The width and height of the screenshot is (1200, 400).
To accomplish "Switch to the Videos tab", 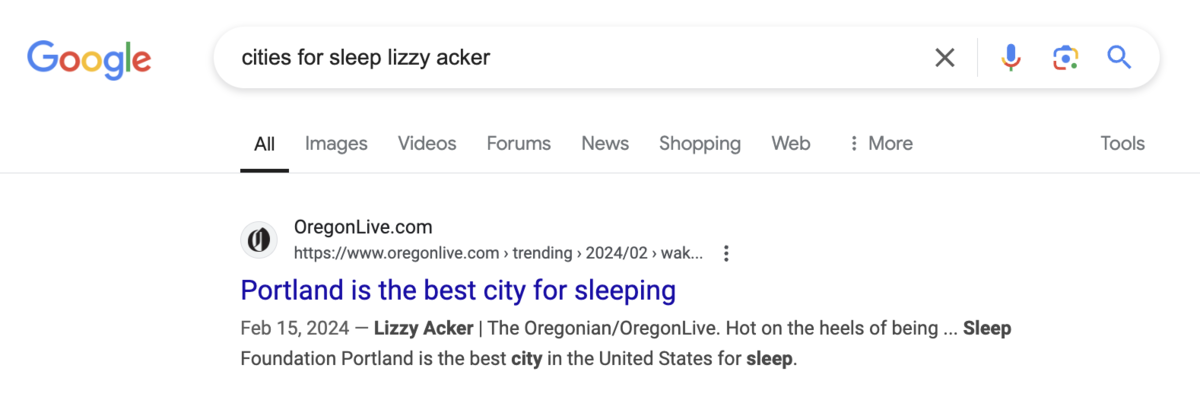I will tap(427, 143).
